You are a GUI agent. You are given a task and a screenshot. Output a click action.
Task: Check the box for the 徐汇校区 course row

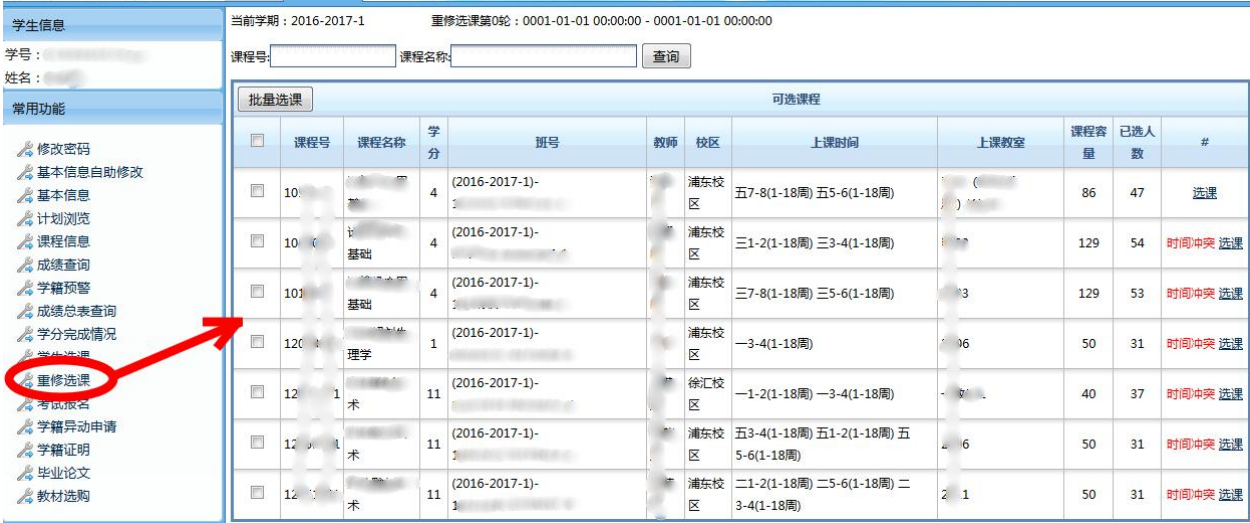[257, 392]
